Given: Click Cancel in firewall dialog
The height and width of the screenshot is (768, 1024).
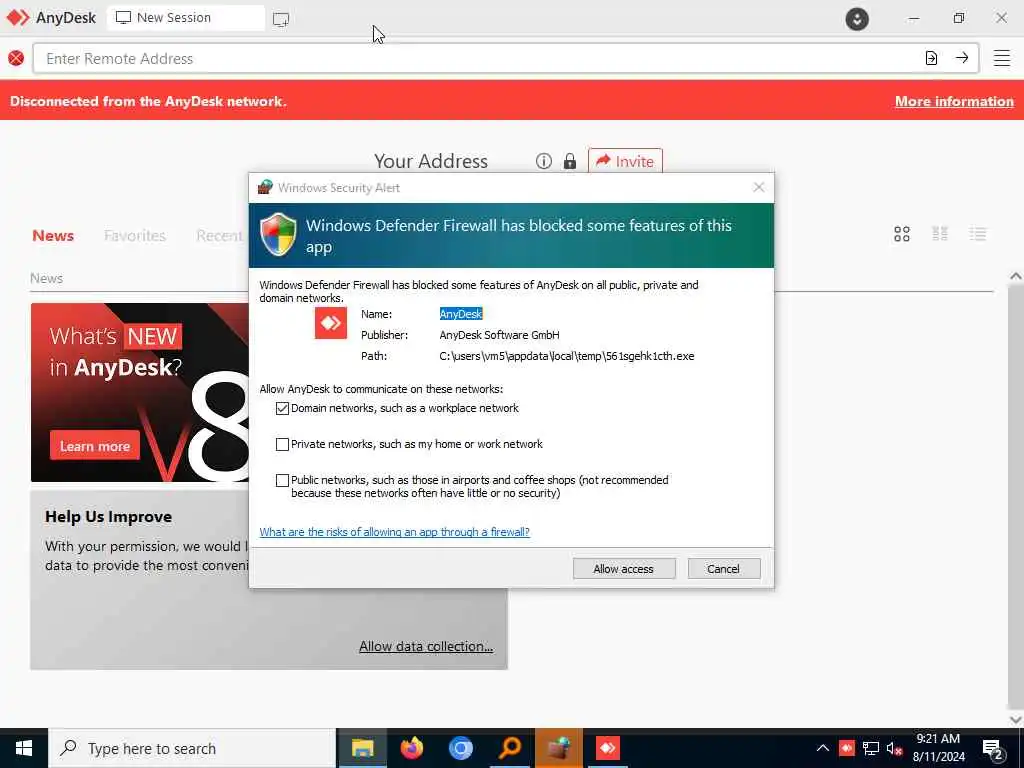Looking at the screenshot, I should point(724,569).
